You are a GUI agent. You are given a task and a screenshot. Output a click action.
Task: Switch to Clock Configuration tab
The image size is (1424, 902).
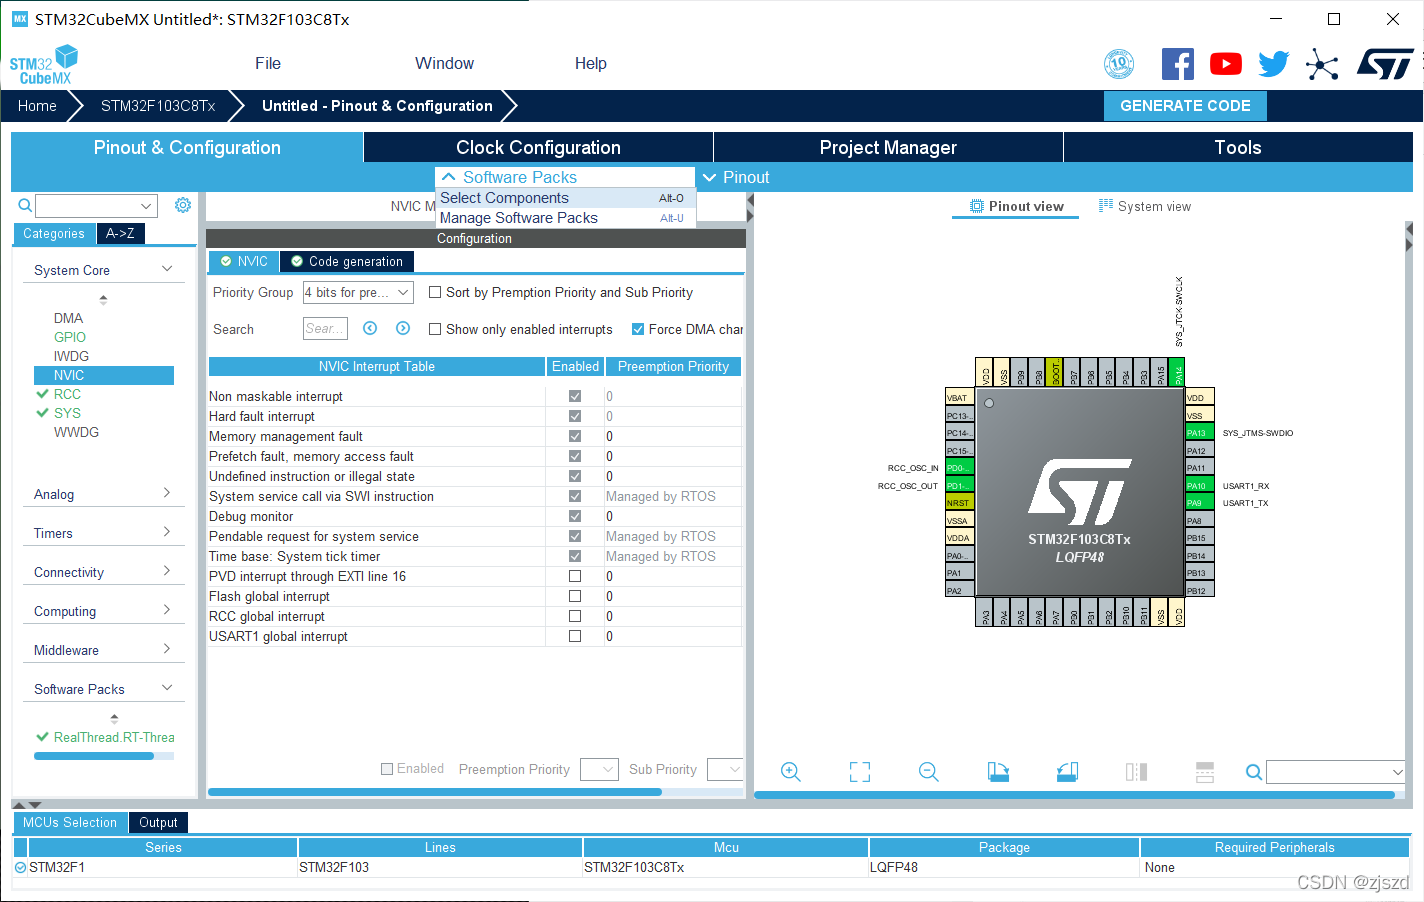pyautogui.click(x=538, y=147)
